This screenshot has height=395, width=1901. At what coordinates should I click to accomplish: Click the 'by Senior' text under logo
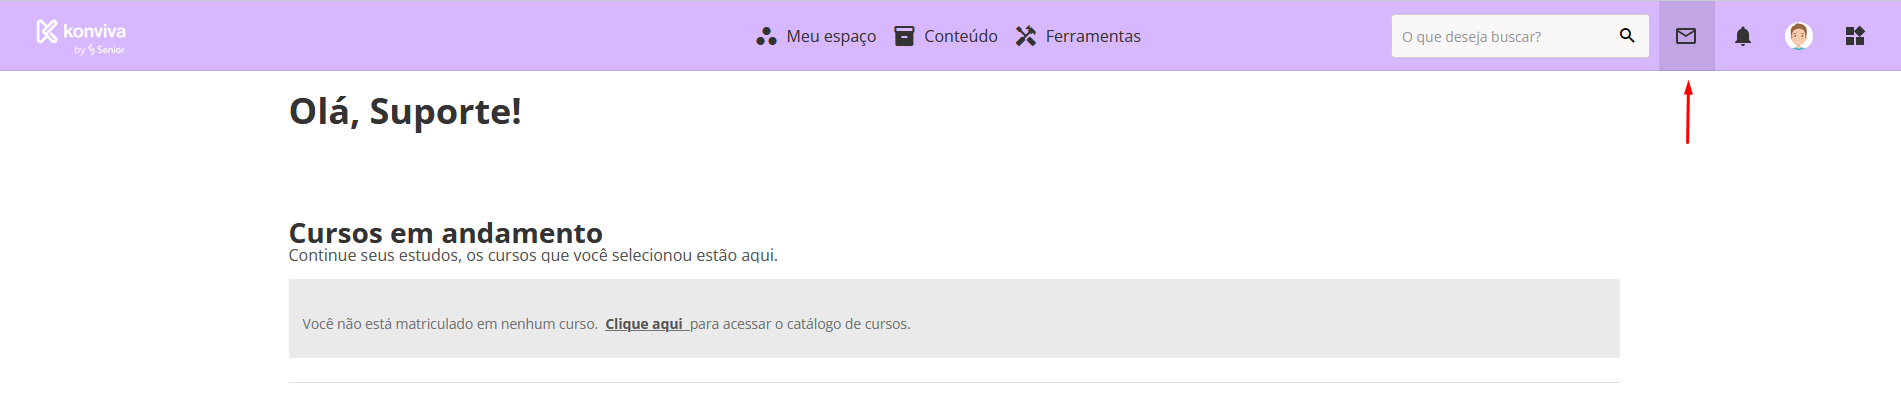pos(99,50)
